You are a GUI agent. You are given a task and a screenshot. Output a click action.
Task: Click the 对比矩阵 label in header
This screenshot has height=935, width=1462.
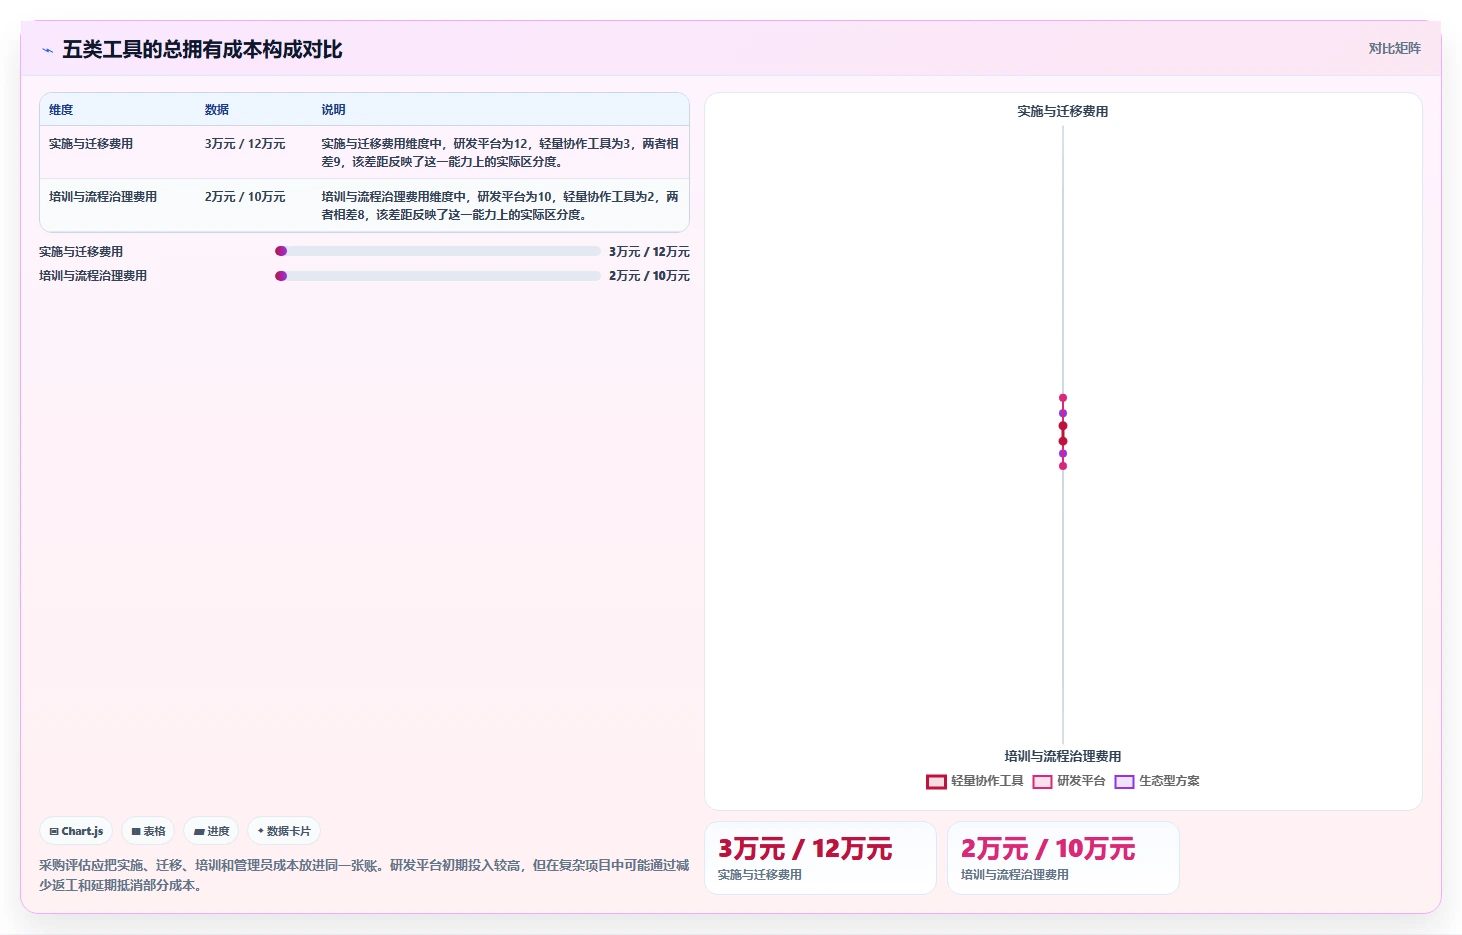click(1394, 48)
